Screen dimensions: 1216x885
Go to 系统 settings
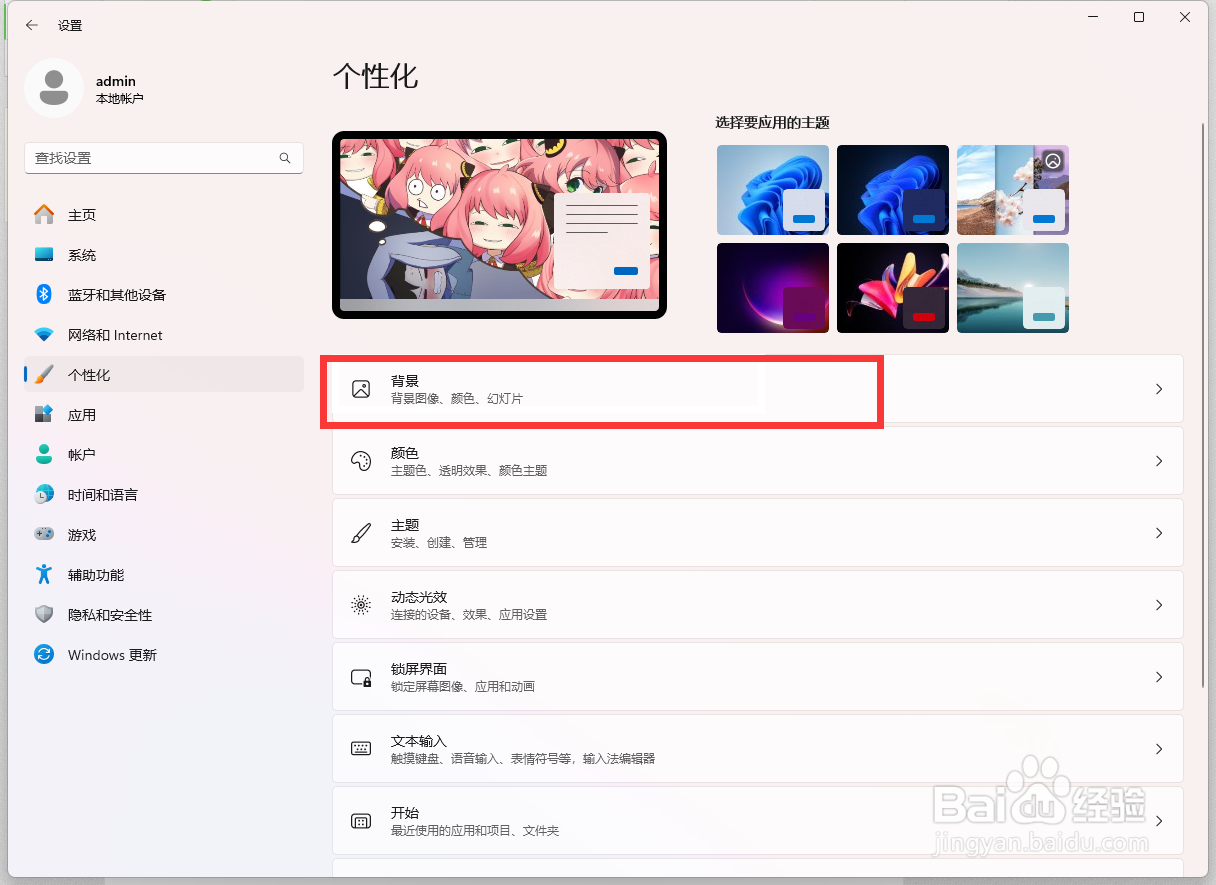[164, 255]
